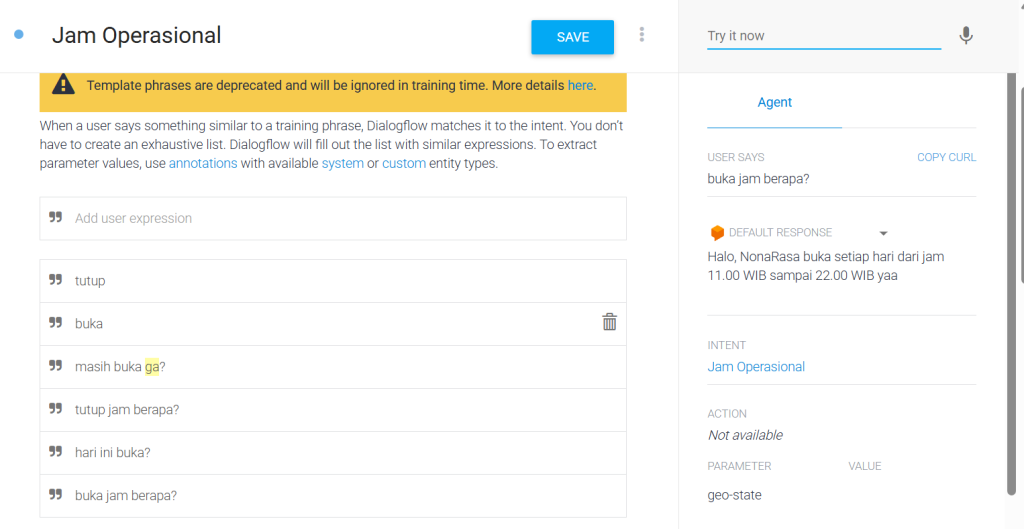Delete the 'buka' training phrase
This screenshot has height=529, width=1024.
point(609,322)
